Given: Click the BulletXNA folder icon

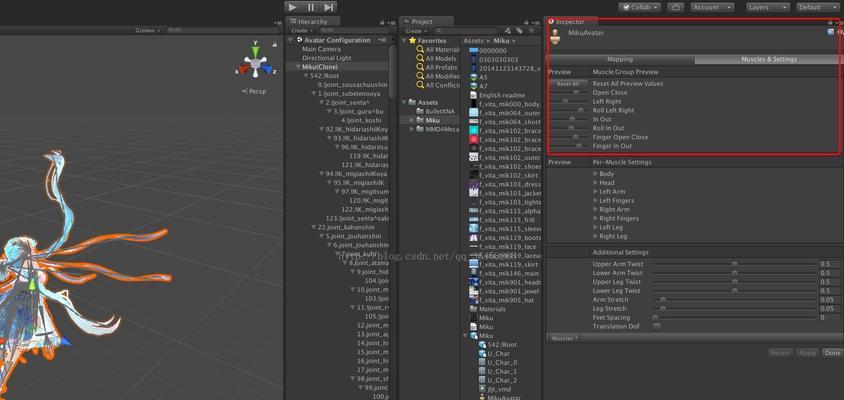Looking at the screenshot, I should (420, 111).
